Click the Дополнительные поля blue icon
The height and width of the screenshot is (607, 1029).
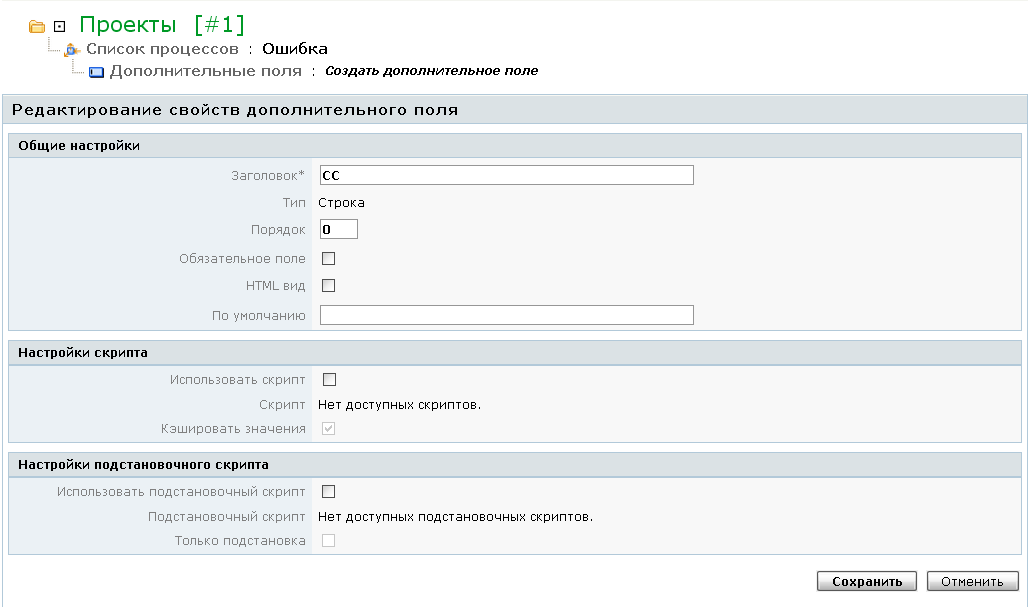[96, 72]
